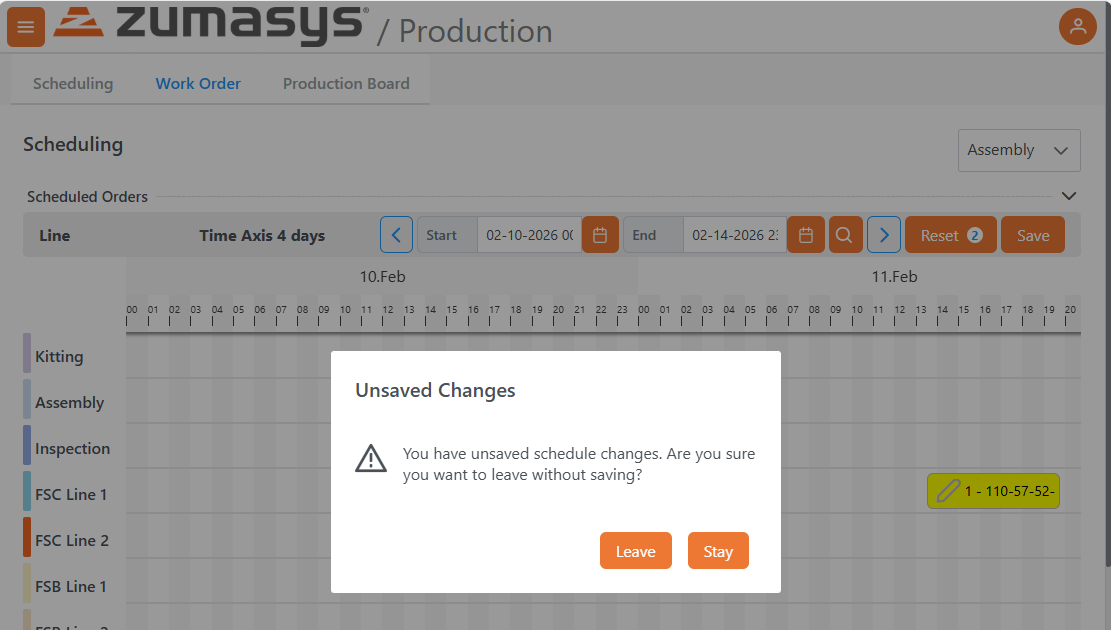Click Stay to keep editing the schedule

[718, 550]
